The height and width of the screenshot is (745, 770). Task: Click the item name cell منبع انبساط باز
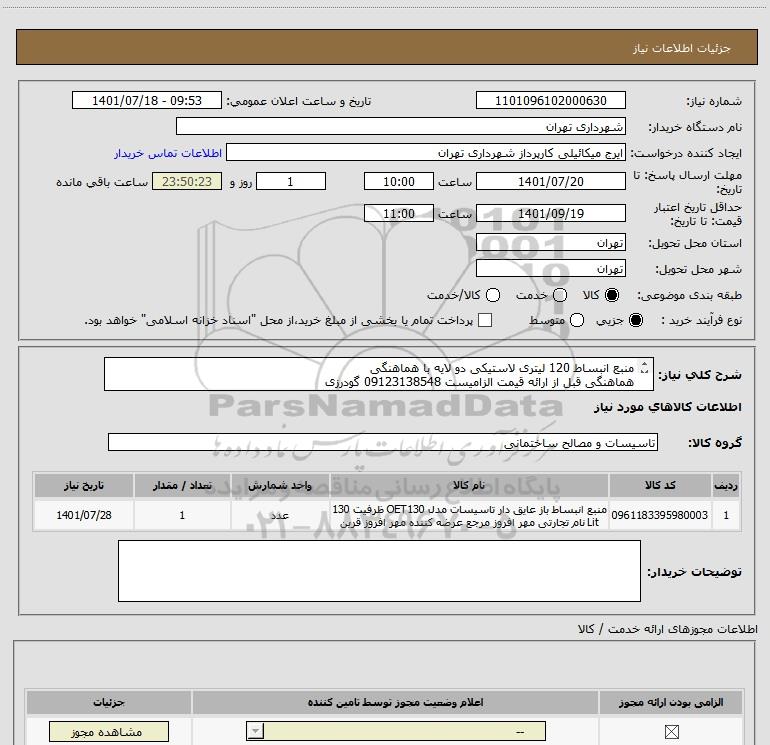469,515
